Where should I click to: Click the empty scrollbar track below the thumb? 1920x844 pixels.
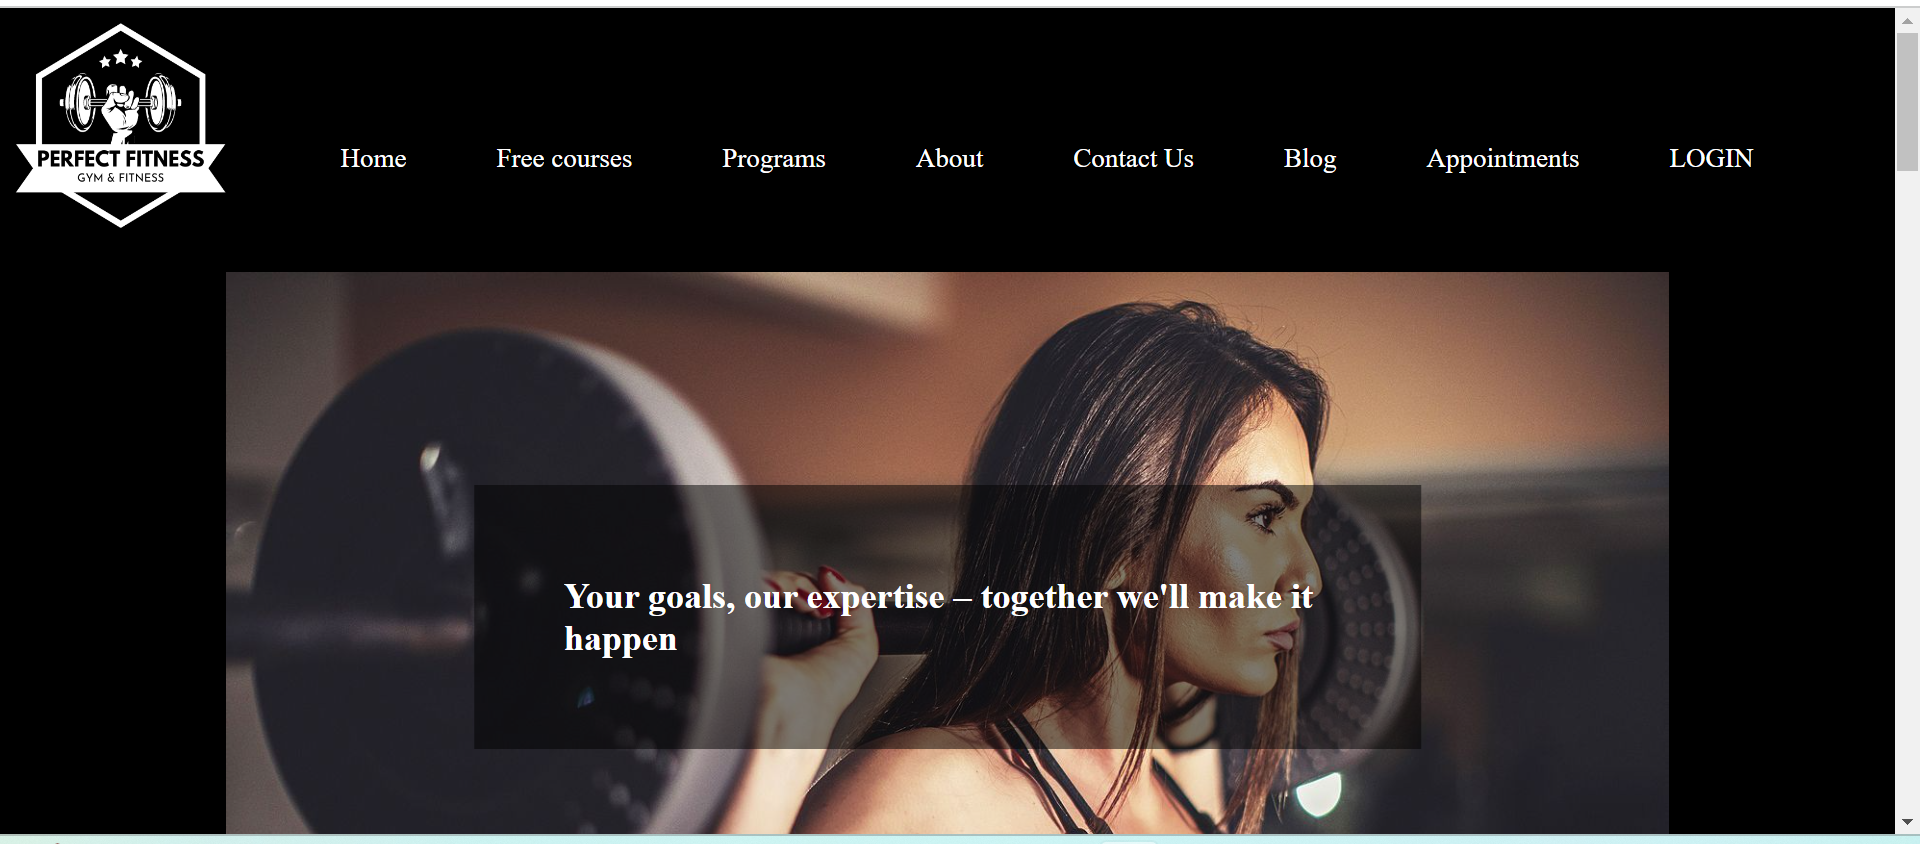[1907, 490]
